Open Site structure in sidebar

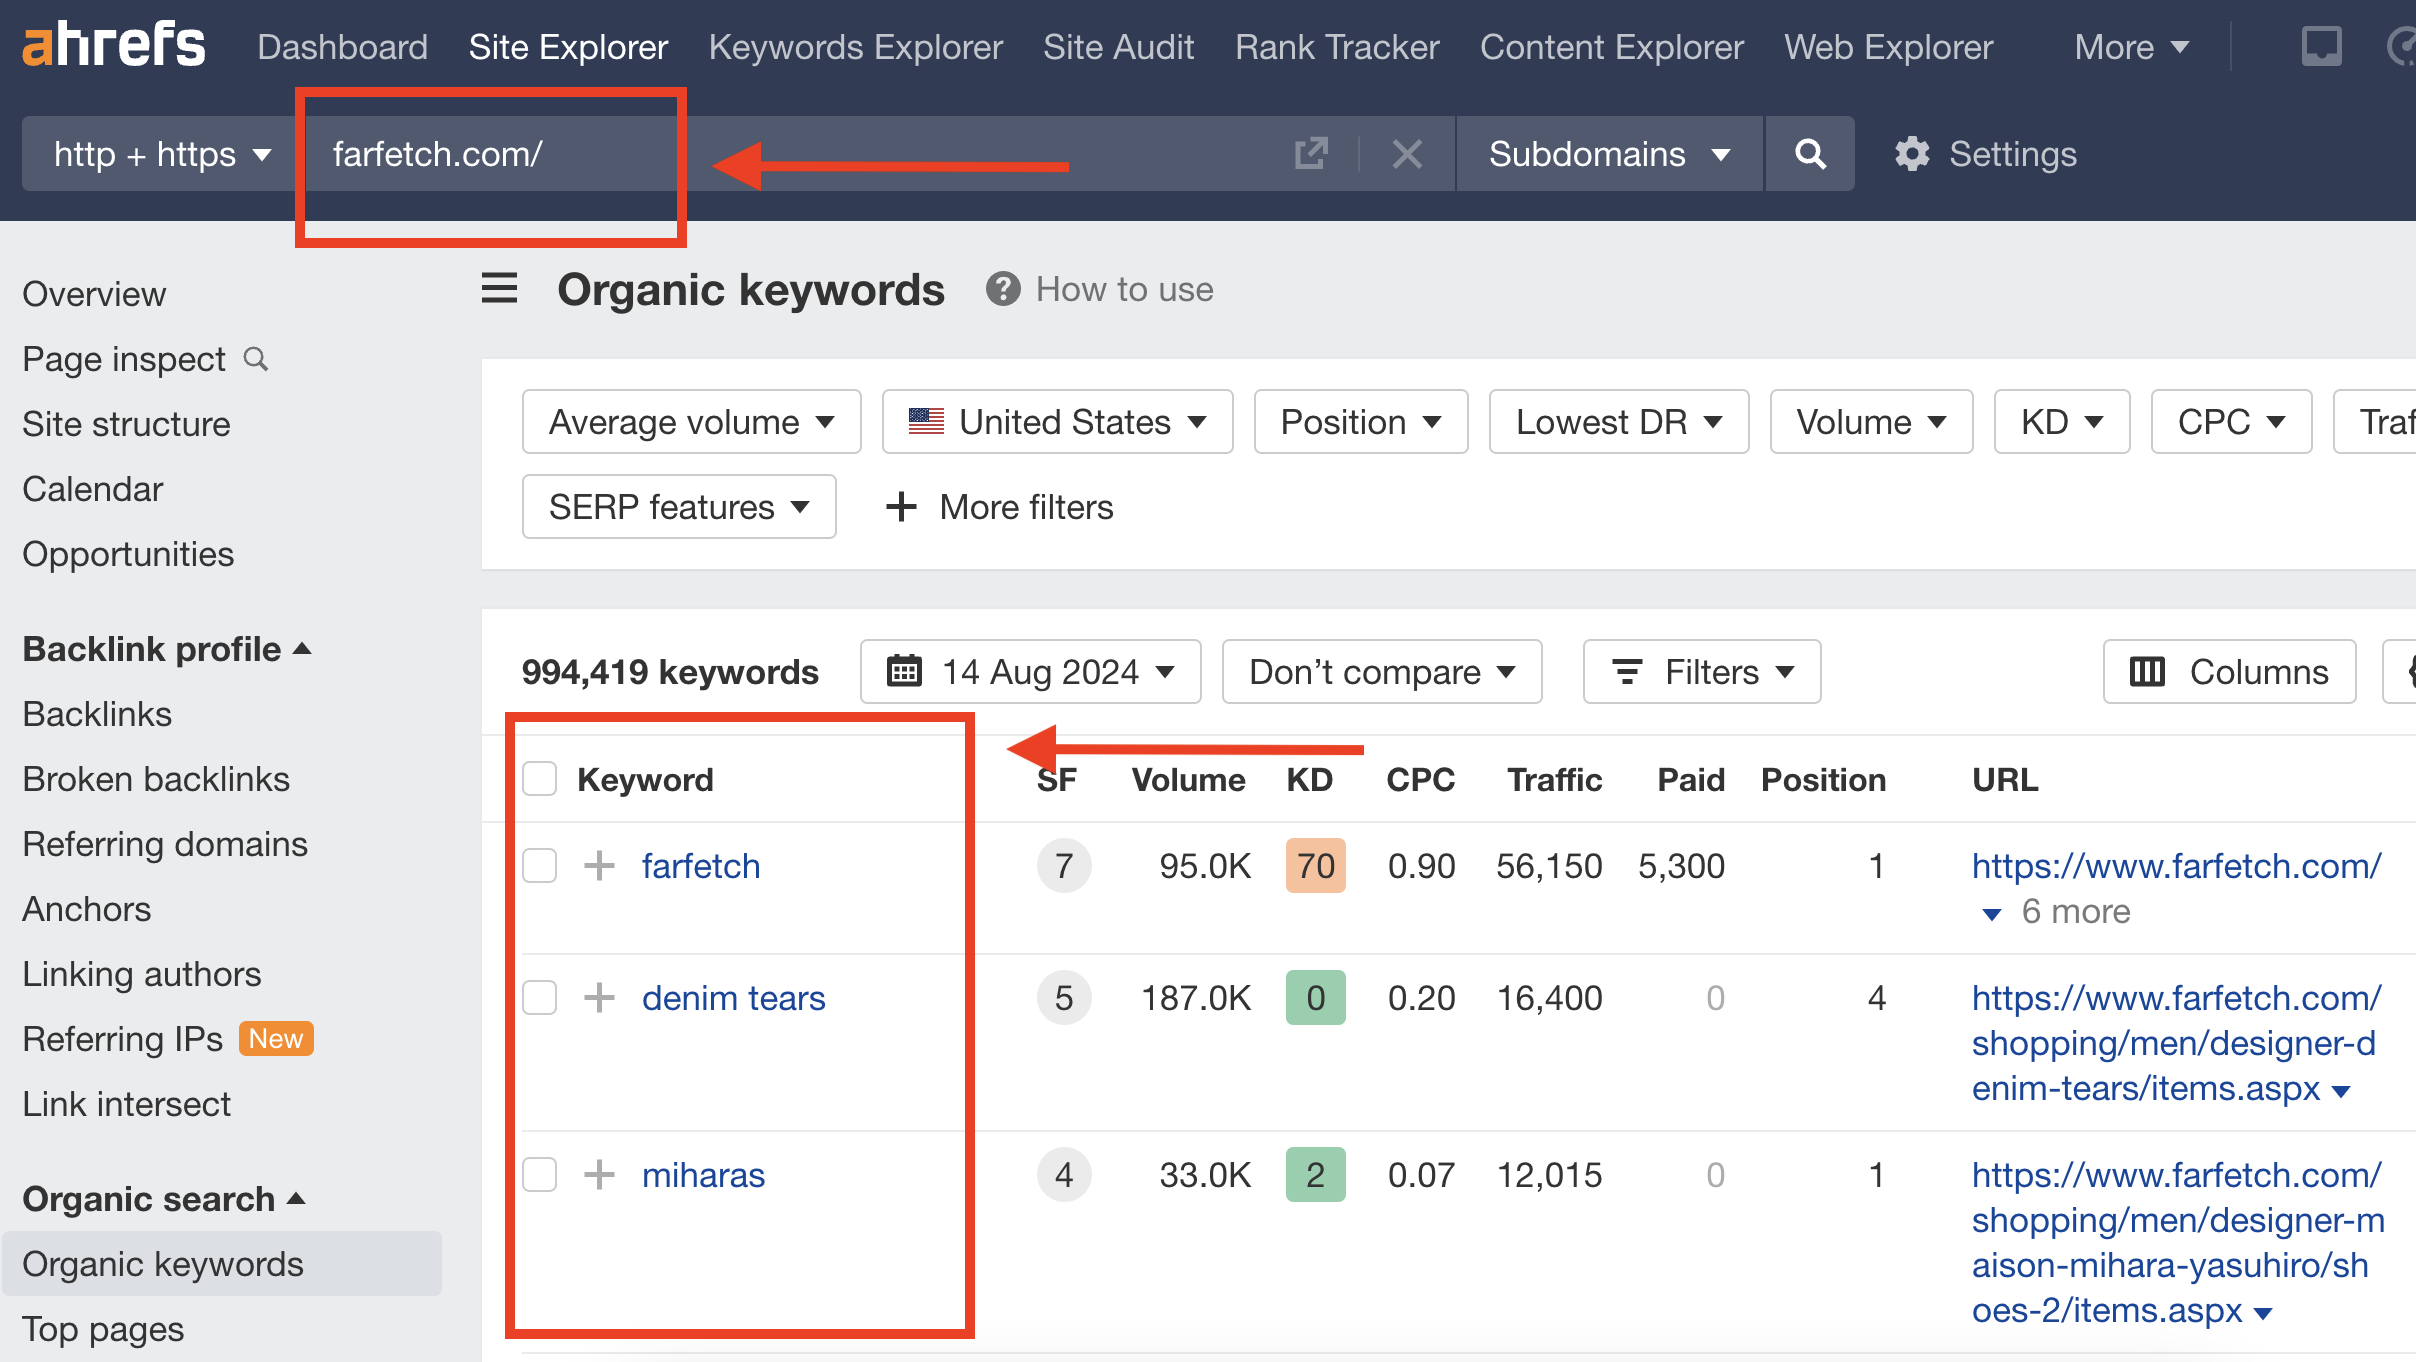(126, 424)
